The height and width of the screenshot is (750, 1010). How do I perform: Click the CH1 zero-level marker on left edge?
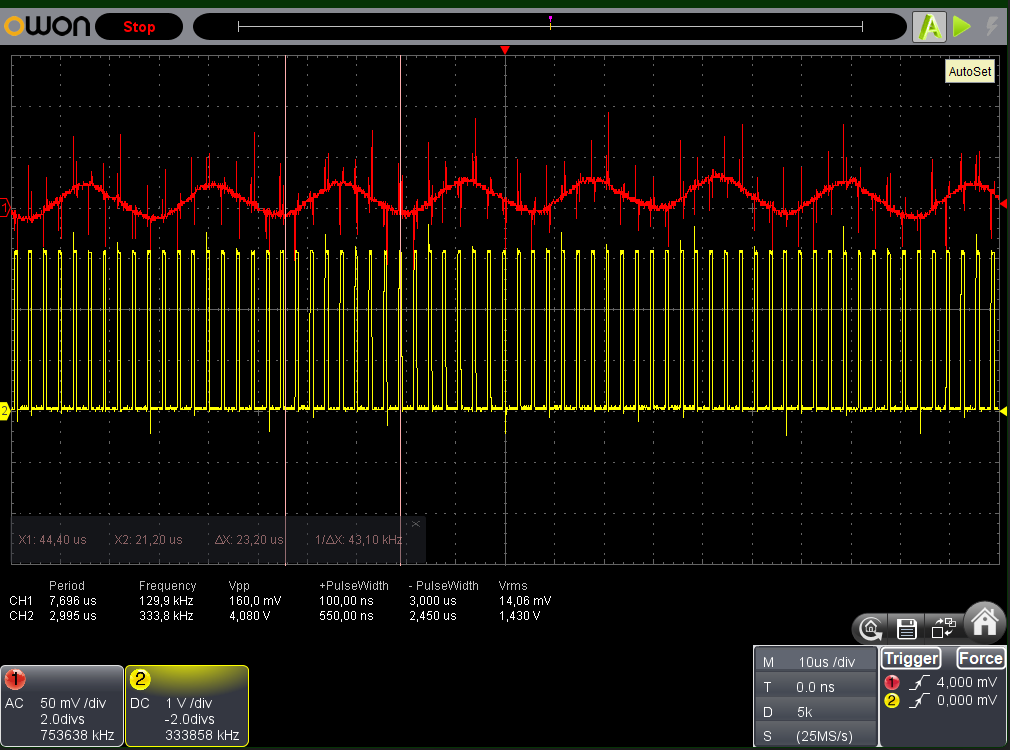(x=5, y=208)
